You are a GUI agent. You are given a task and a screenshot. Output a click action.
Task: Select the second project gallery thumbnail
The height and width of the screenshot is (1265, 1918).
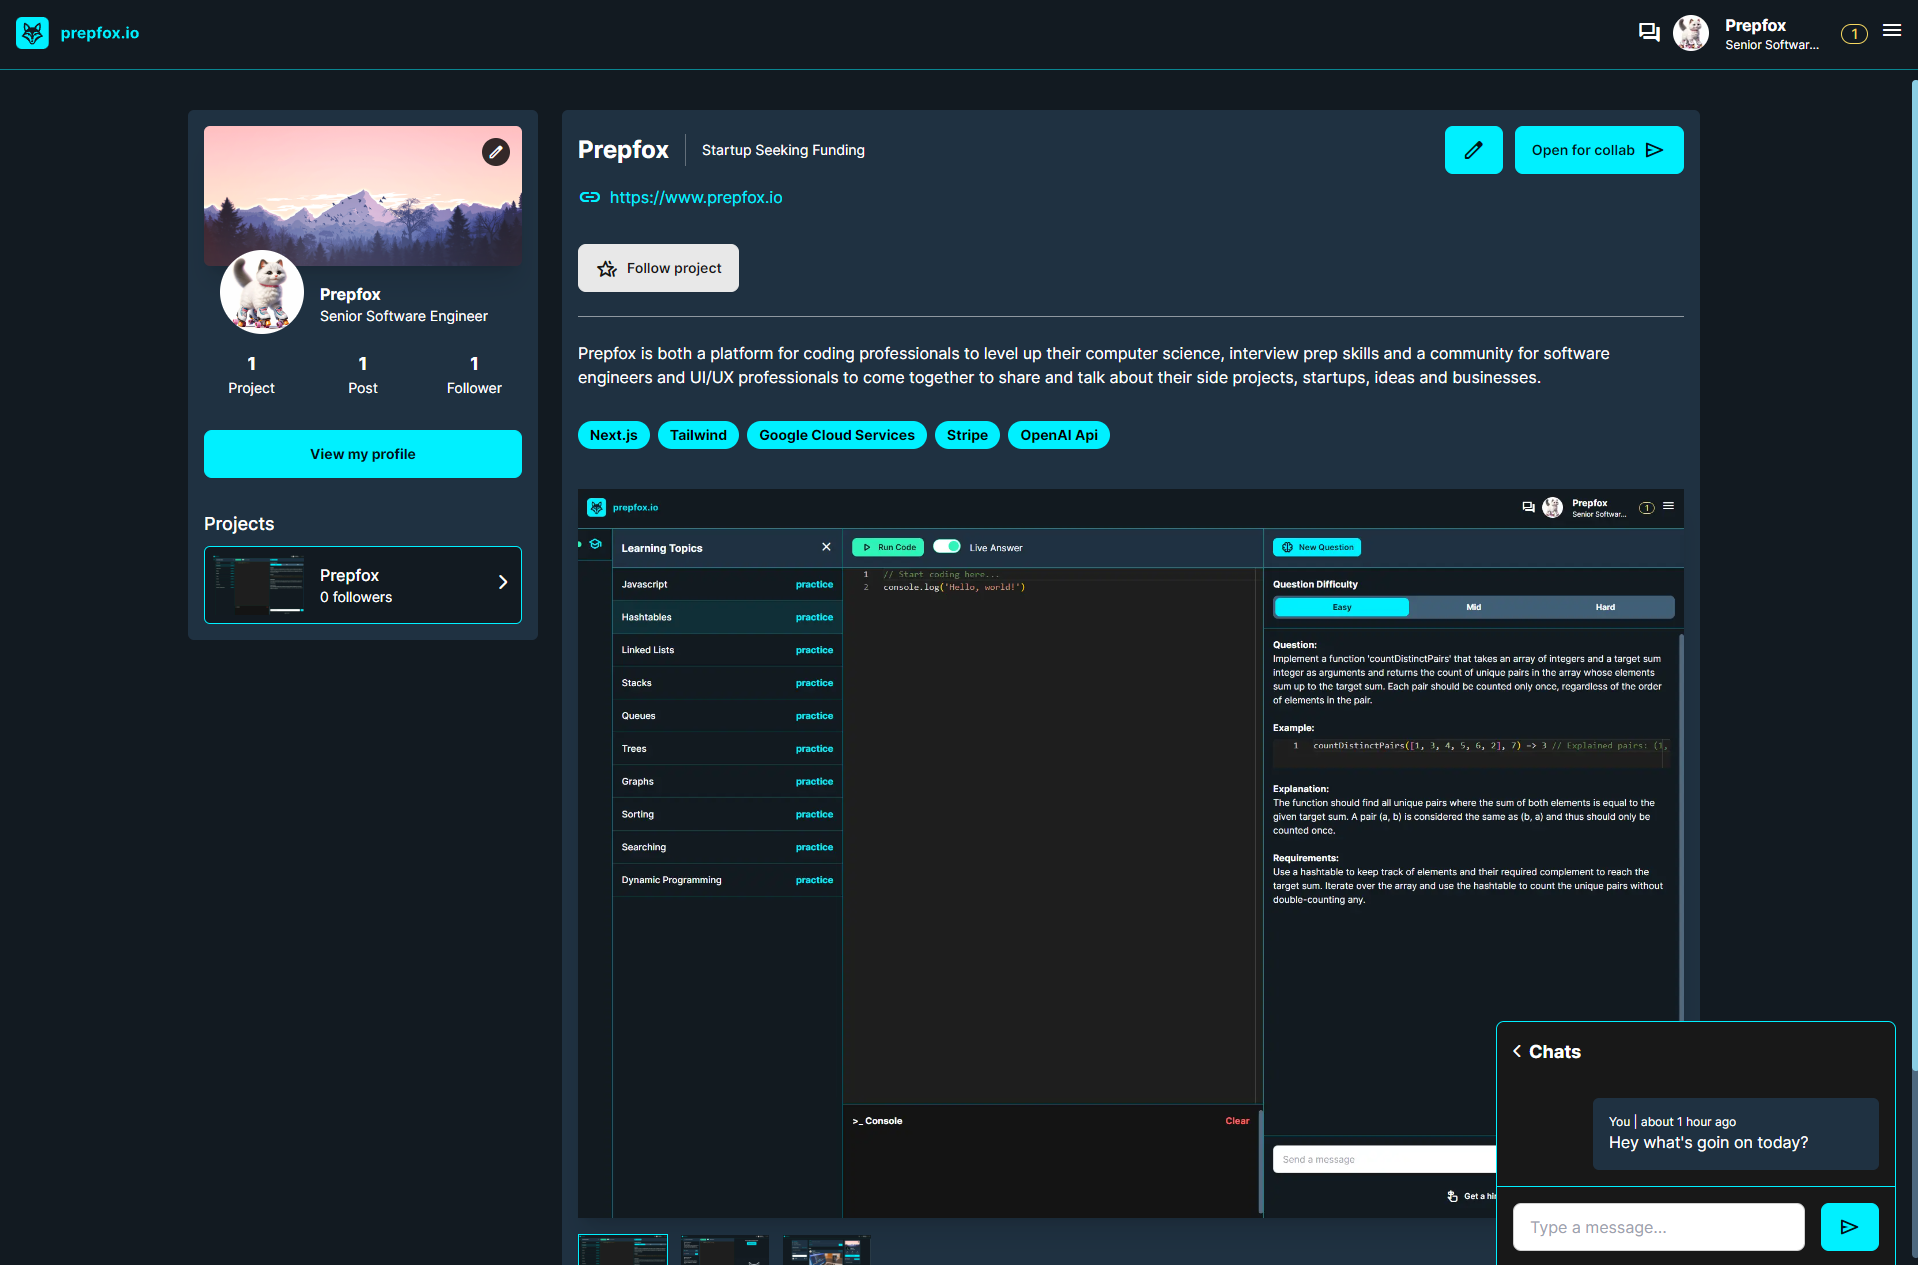click(725, 1250)
